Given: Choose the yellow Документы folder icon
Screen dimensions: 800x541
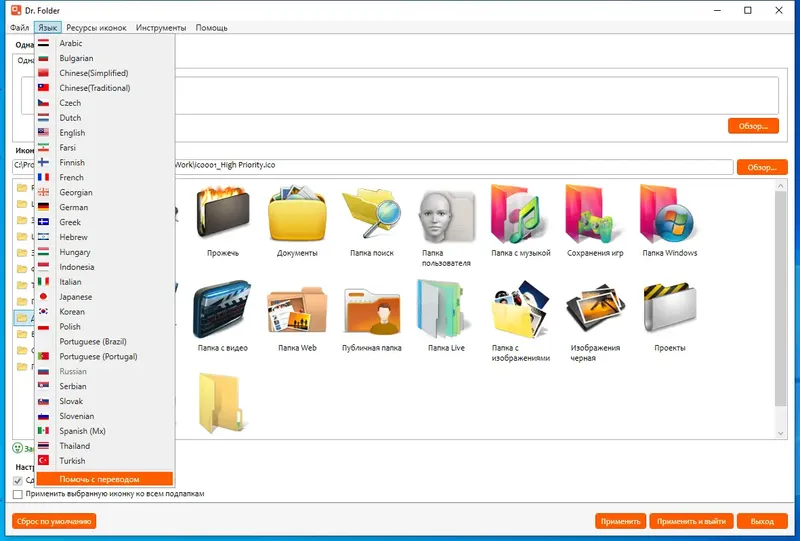Looking at the screenshot, I should [297, 213].
